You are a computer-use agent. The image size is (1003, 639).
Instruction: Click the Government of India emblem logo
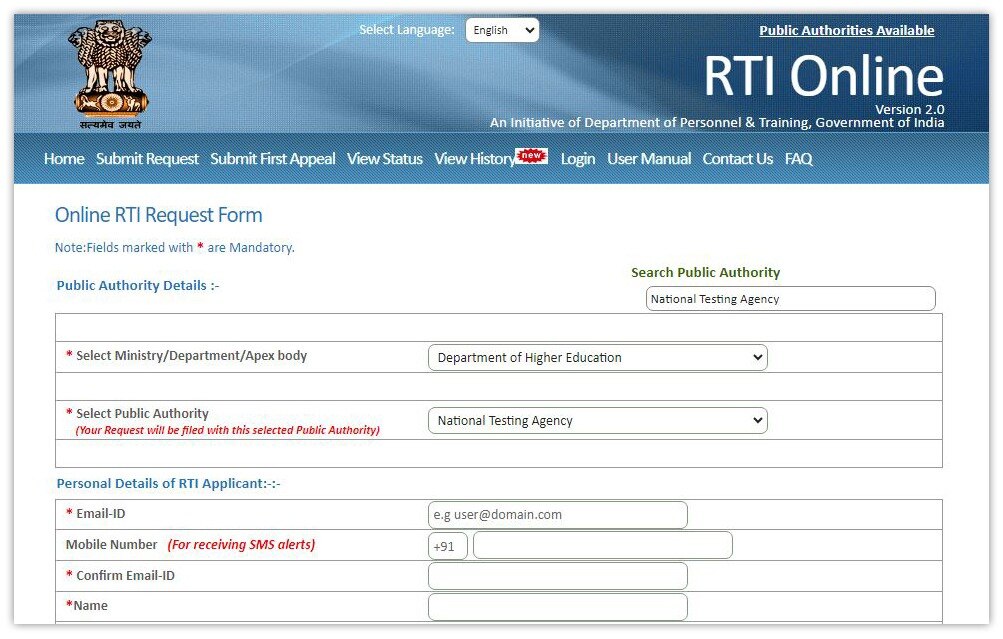[110, 74]
